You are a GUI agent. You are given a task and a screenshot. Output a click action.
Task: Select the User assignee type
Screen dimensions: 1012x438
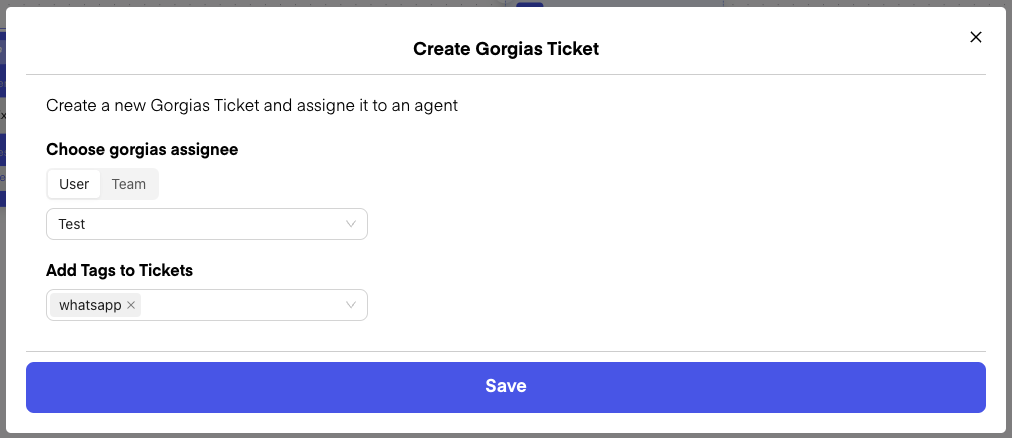click(x=74, y=184)
